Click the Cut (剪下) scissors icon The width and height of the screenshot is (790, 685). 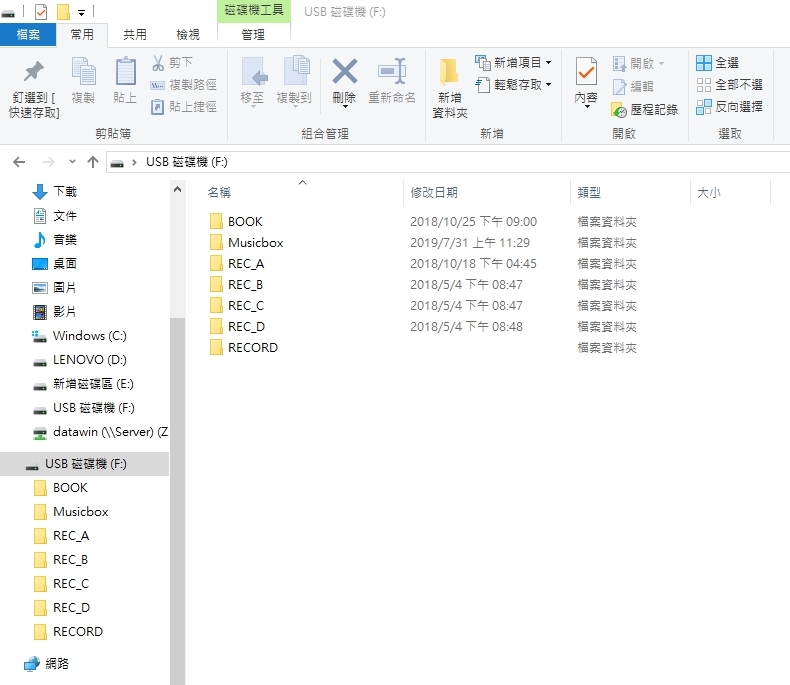158,62
